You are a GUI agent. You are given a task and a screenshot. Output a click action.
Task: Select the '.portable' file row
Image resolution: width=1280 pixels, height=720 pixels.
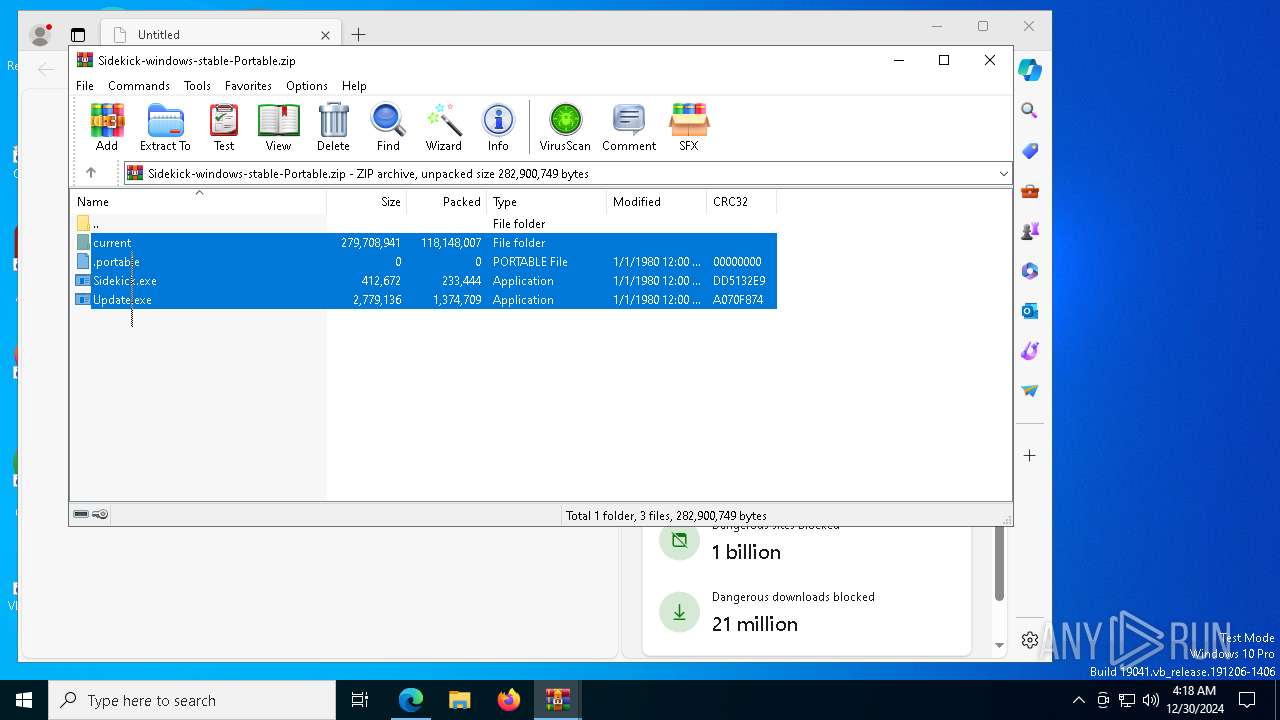click(x=425, y=262)
